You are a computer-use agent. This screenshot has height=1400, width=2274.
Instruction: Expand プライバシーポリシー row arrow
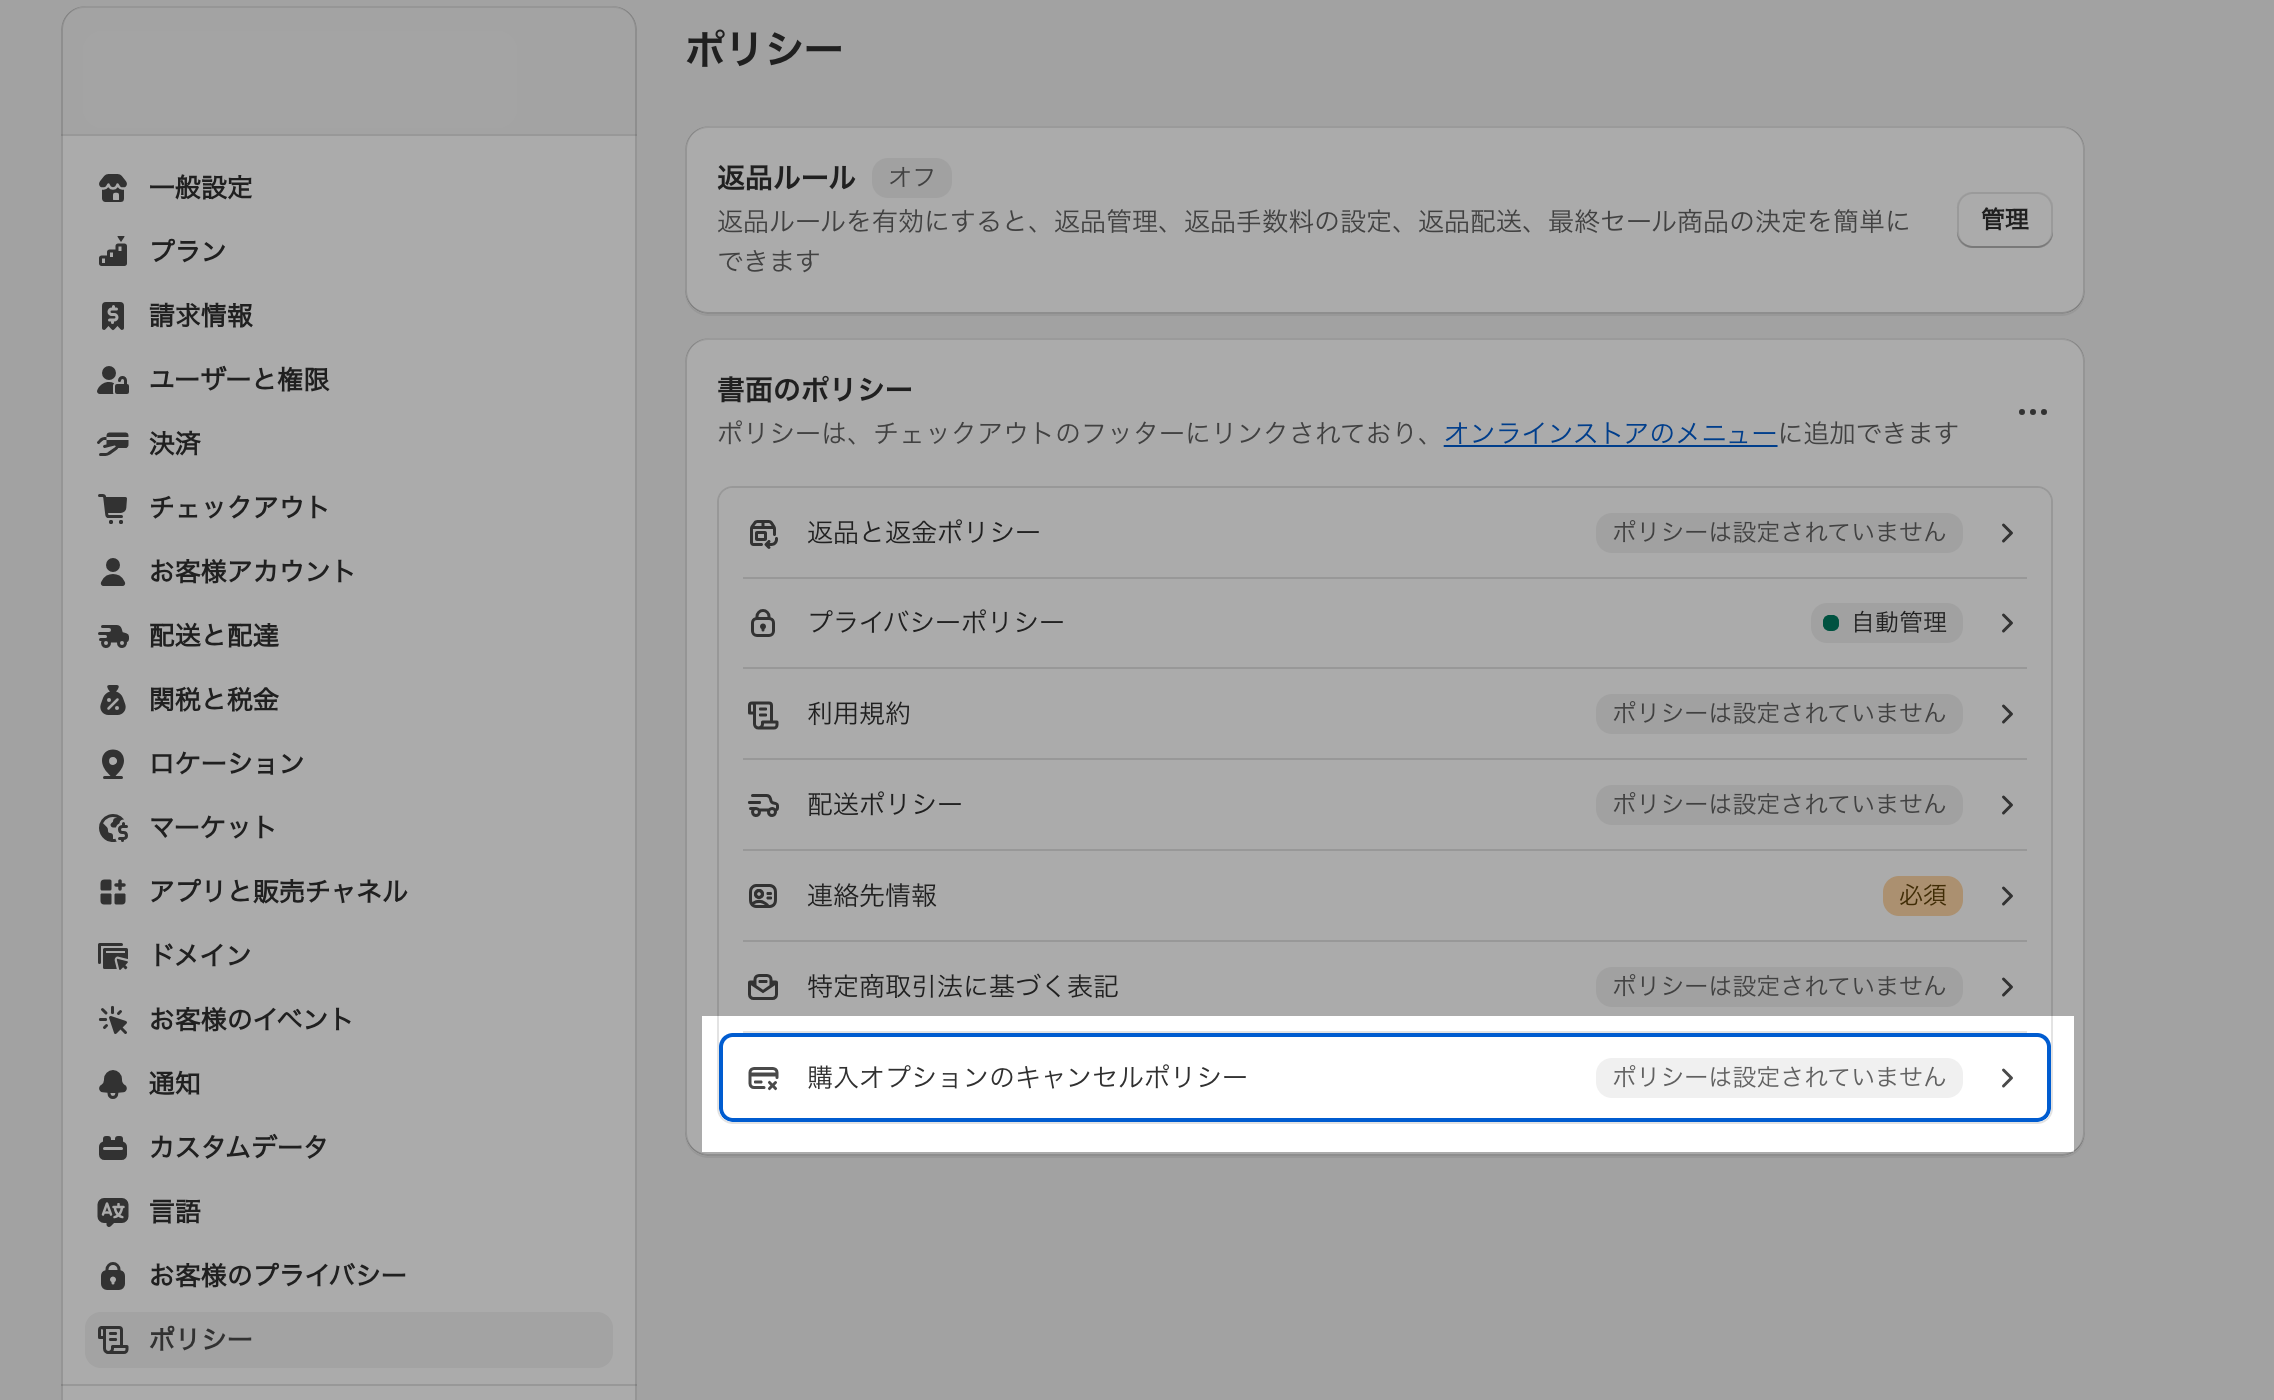pos(2007,623)
